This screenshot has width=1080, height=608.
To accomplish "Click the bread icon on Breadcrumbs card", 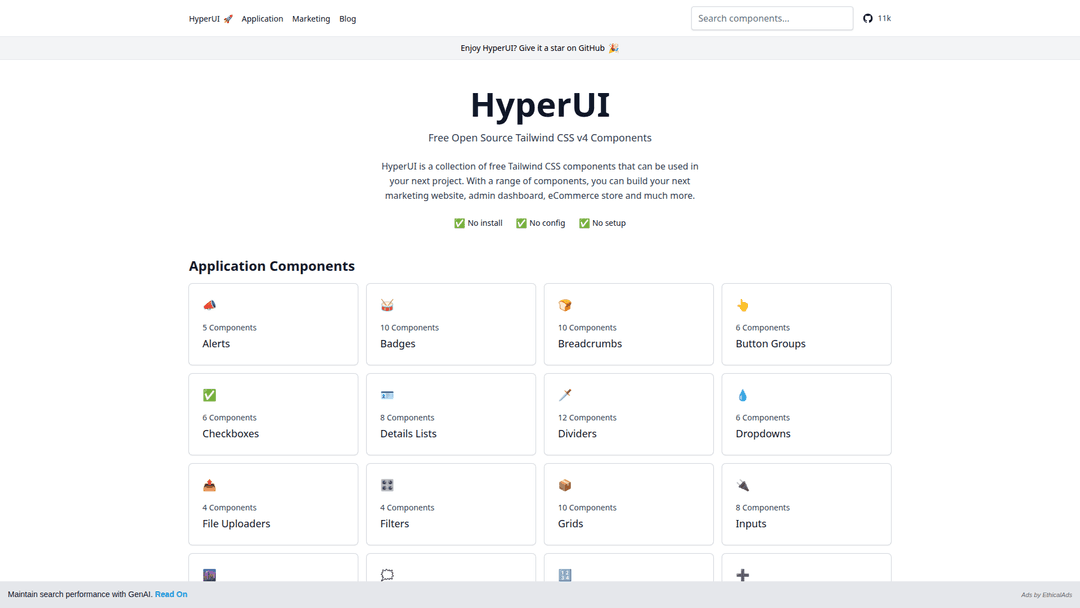I will (x=565, y=305).
